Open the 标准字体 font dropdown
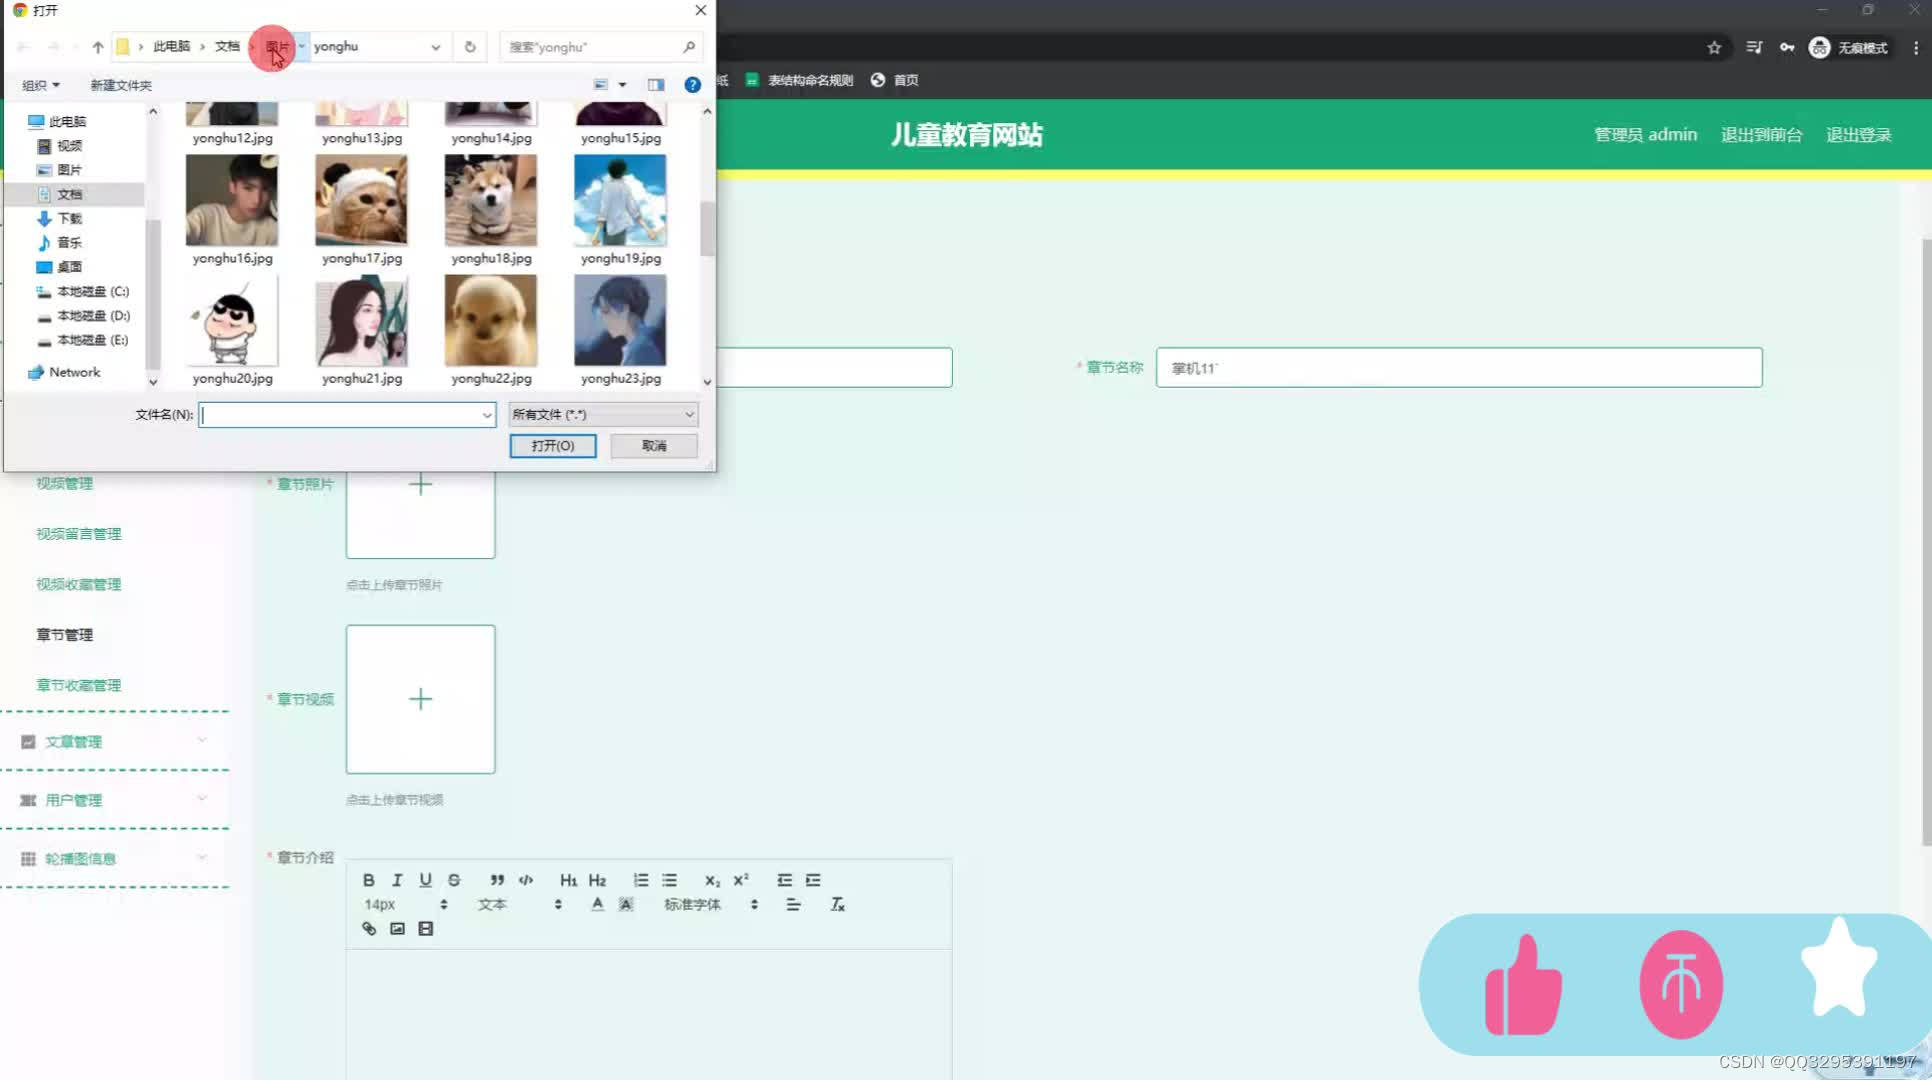Screen dimensions: 1932x1080 tap(711, 904)
